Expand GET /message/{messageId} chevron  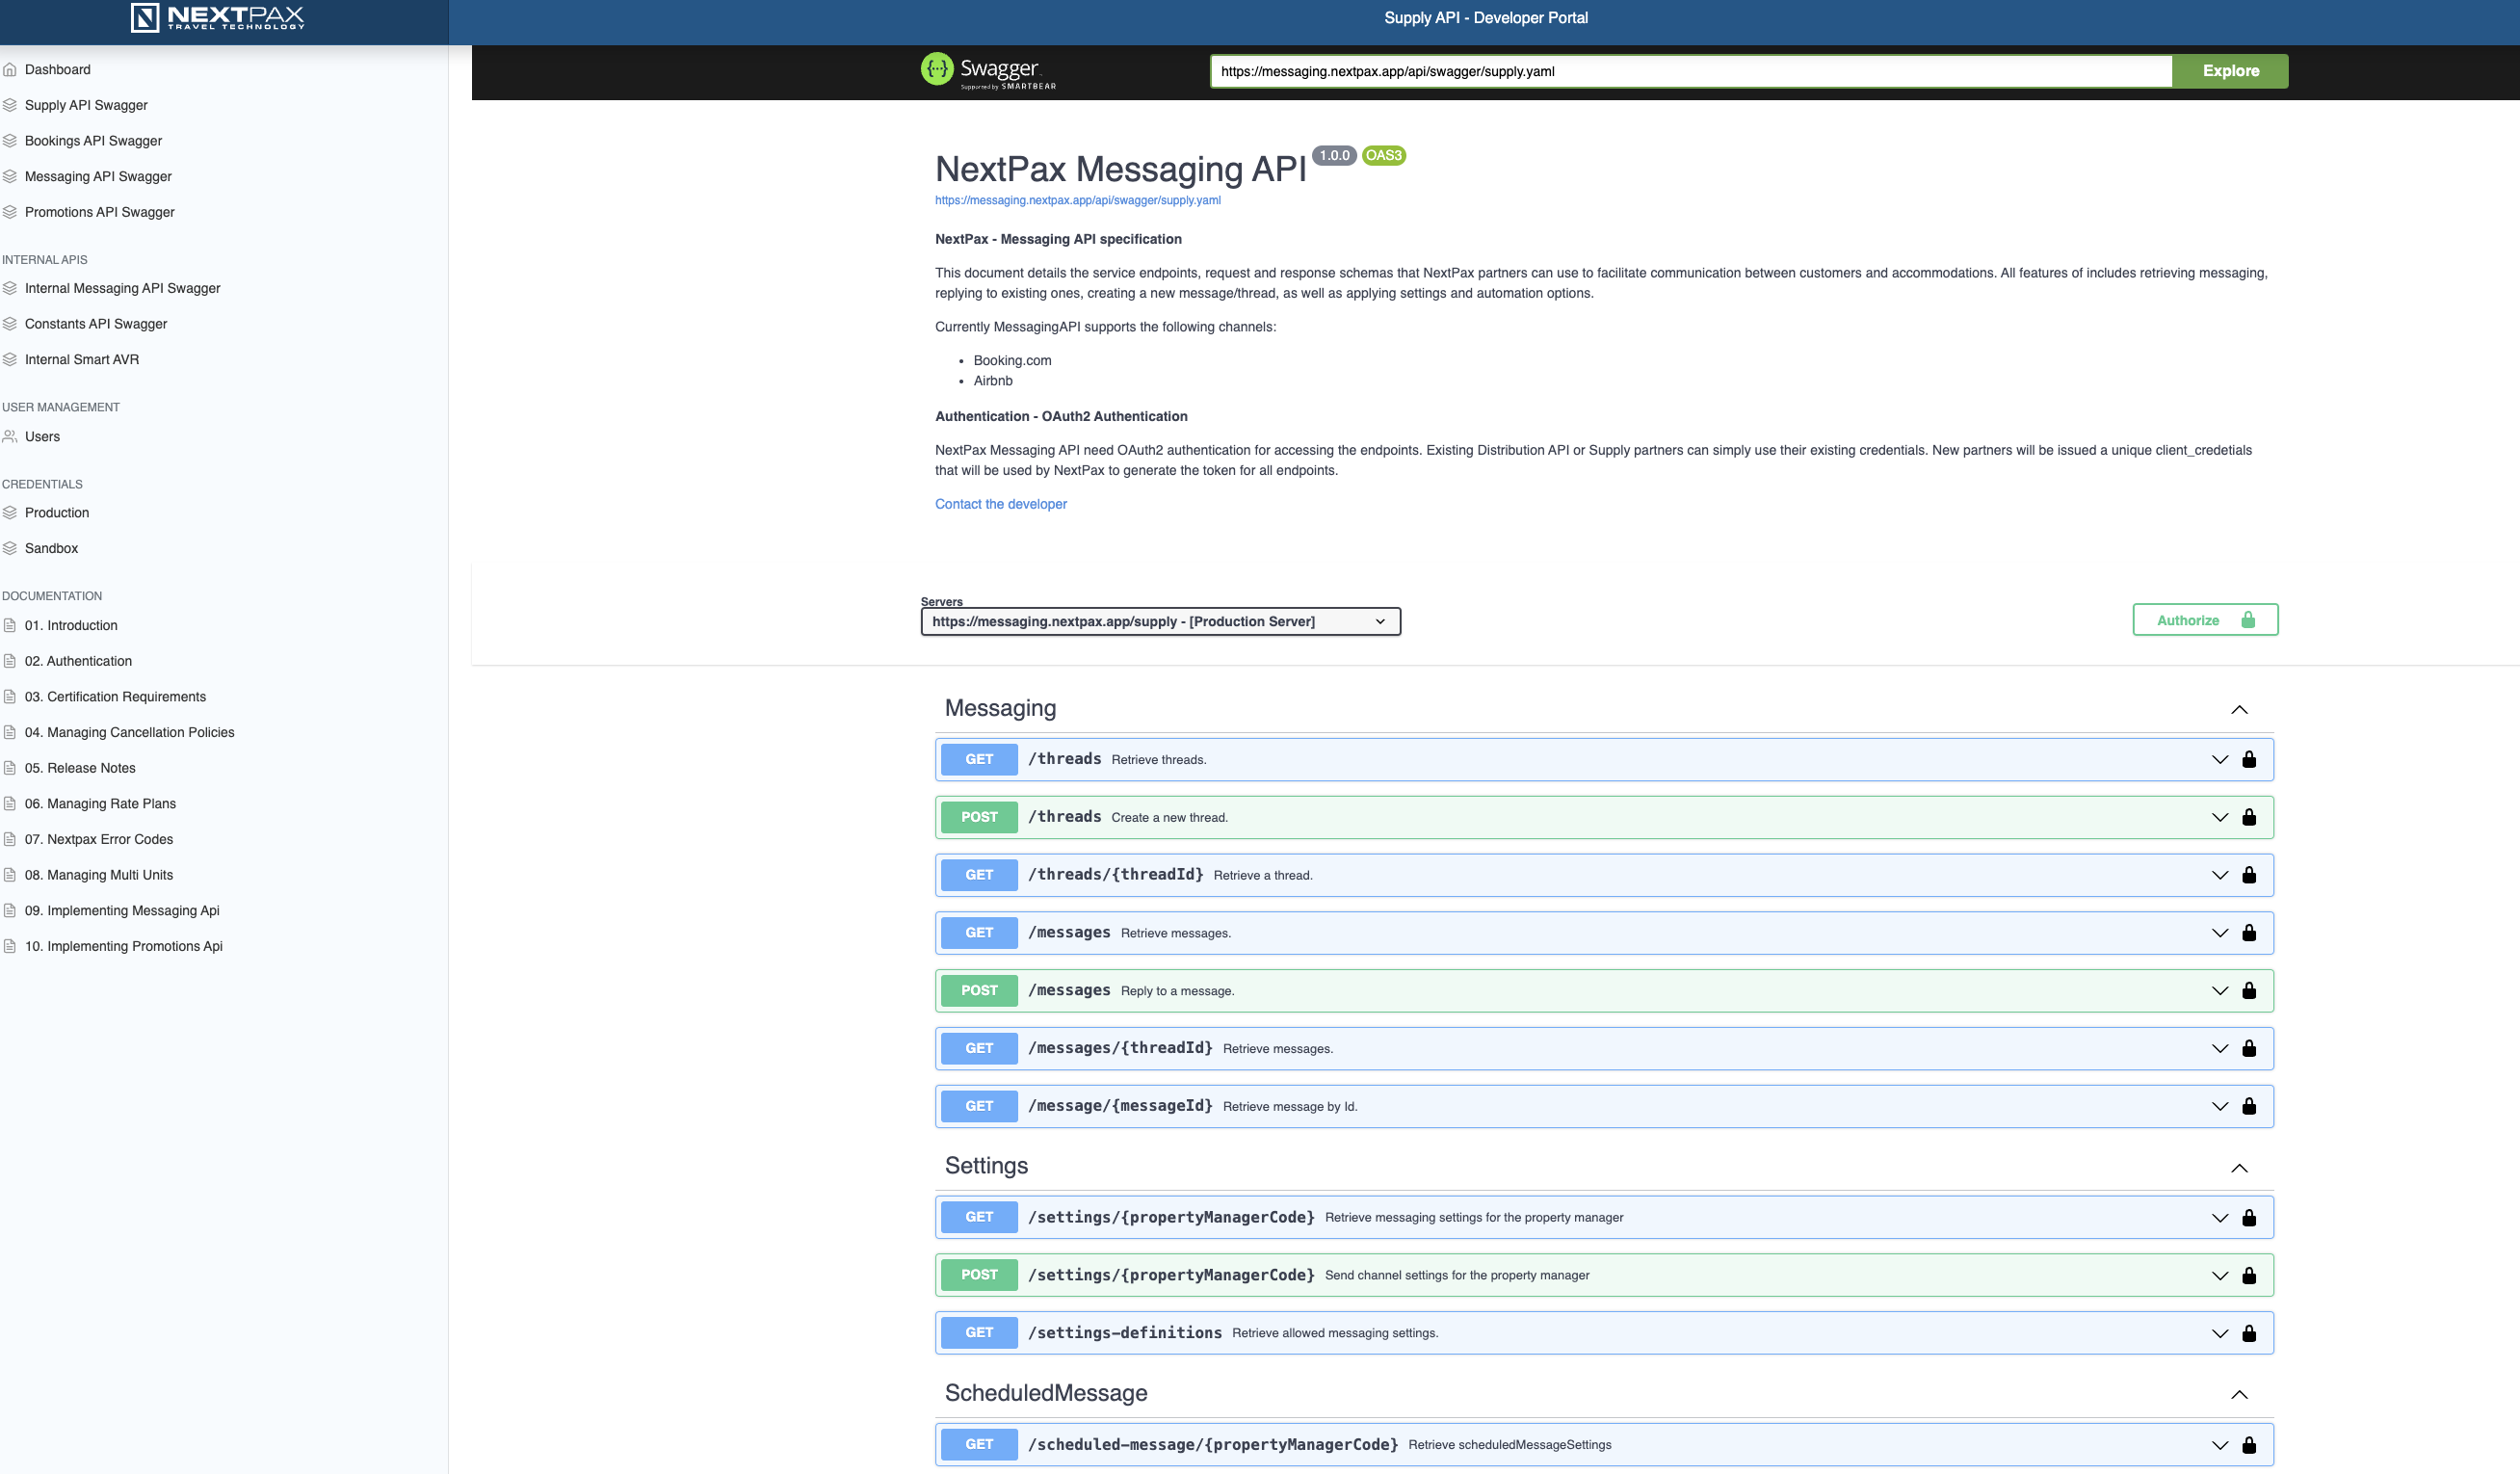(2220, 1107)
